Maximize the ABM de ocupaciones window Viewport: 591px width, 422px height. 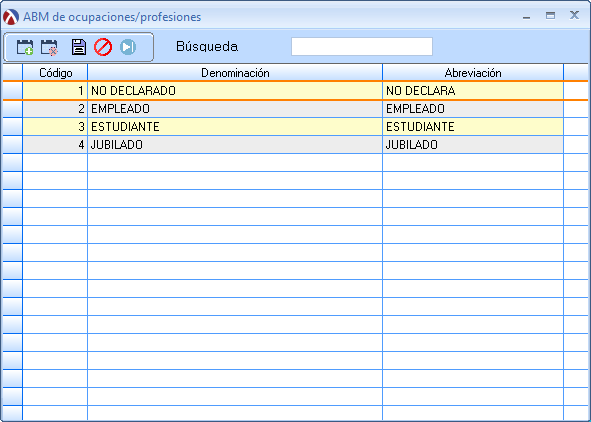tap(550, 16)
